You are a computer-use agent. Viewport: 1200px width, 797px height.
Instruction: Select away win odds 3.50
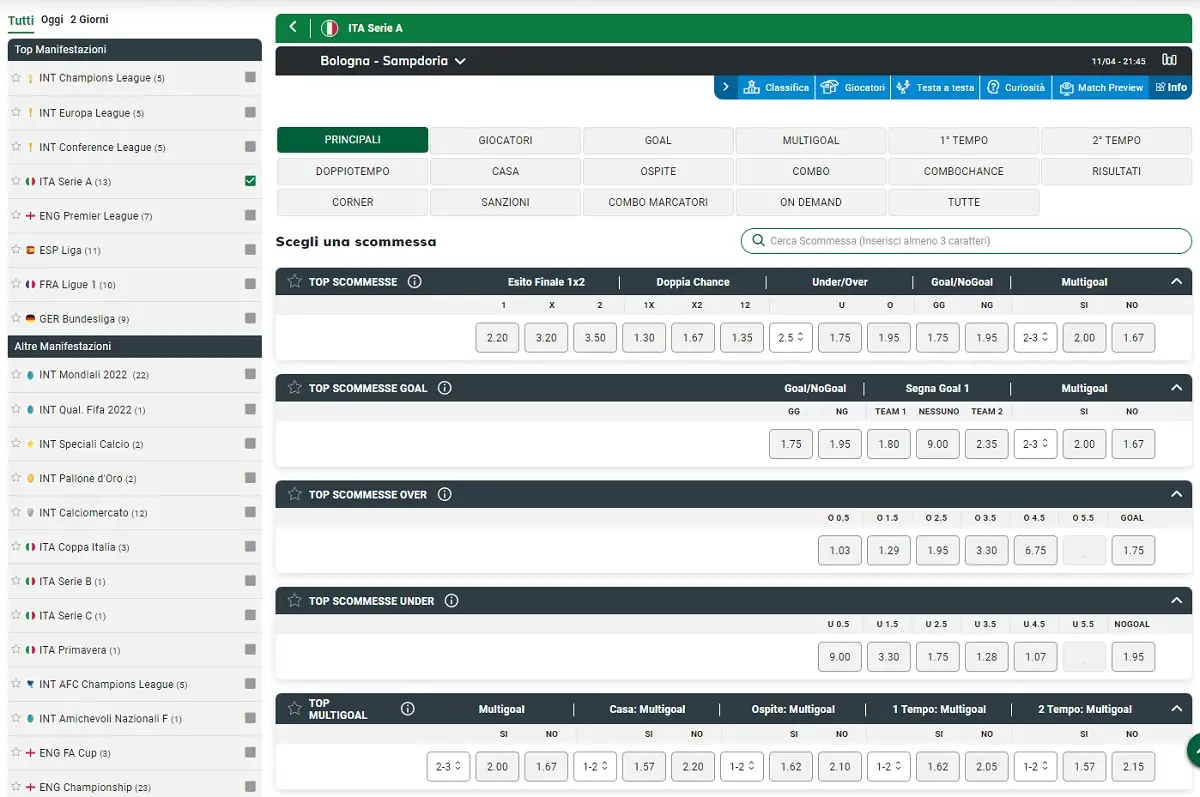(595, 338)
